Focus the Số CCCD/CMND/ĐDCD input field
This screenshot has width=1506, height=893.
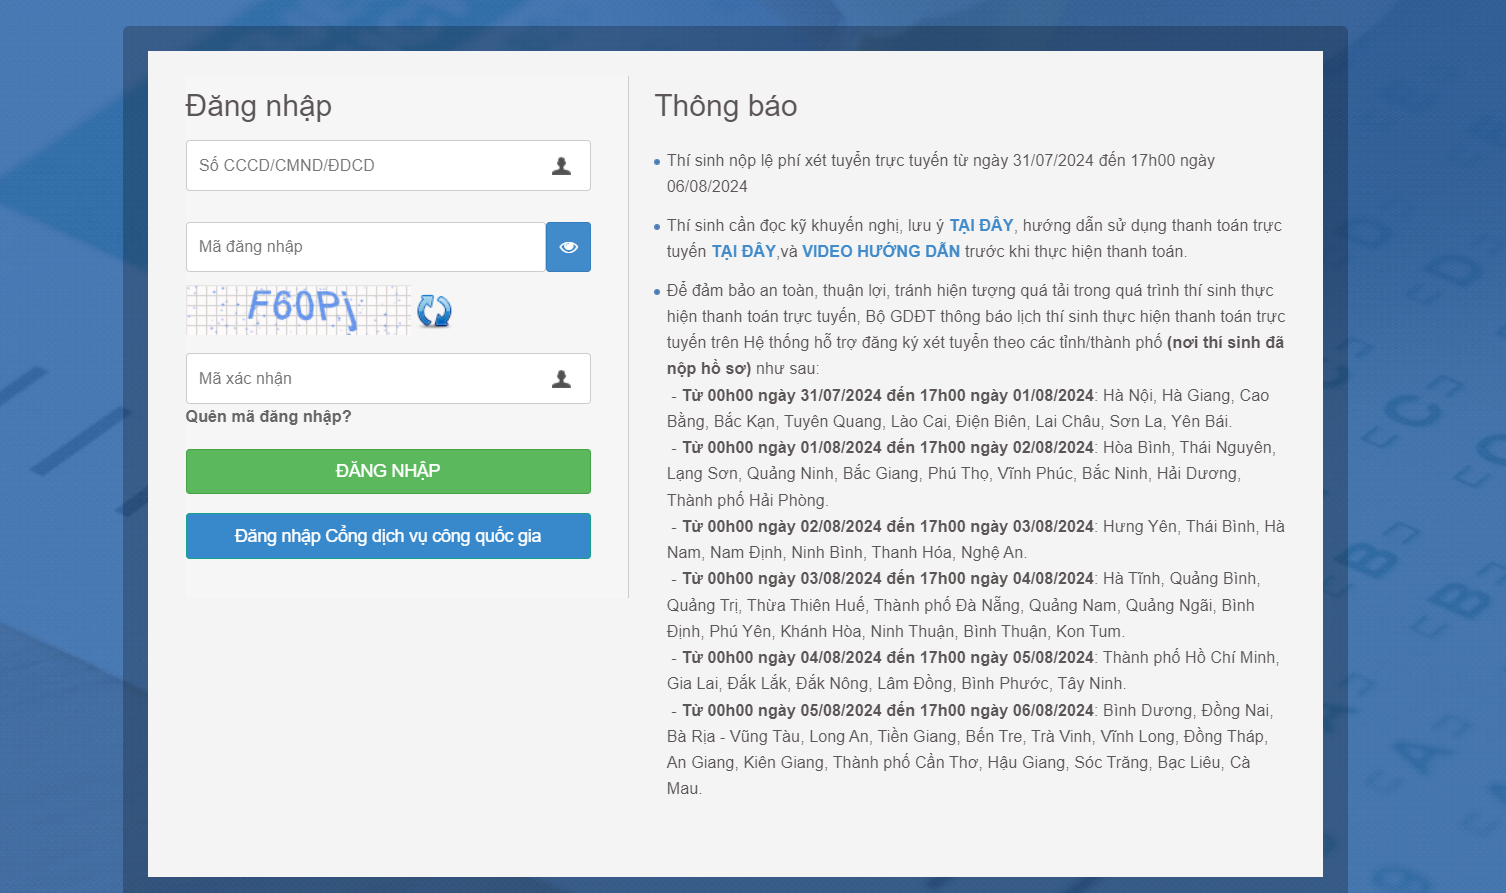pos(388,166)
